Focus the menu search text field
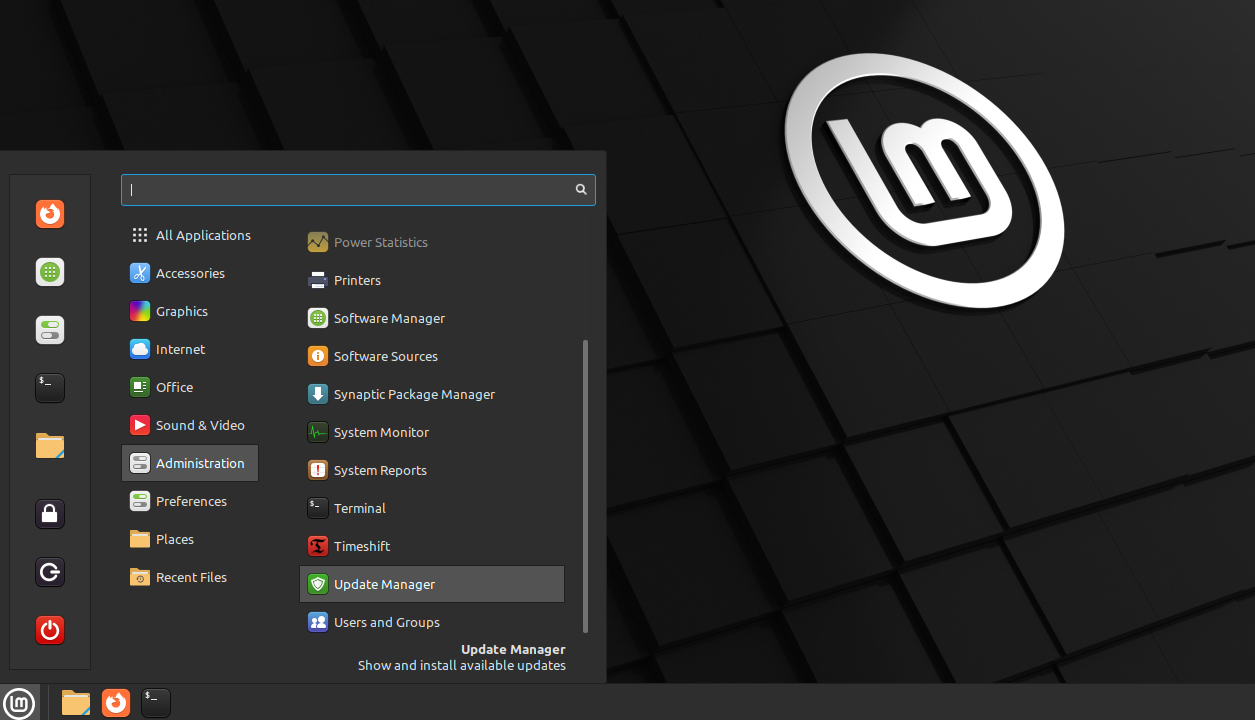 click(358, 190)
